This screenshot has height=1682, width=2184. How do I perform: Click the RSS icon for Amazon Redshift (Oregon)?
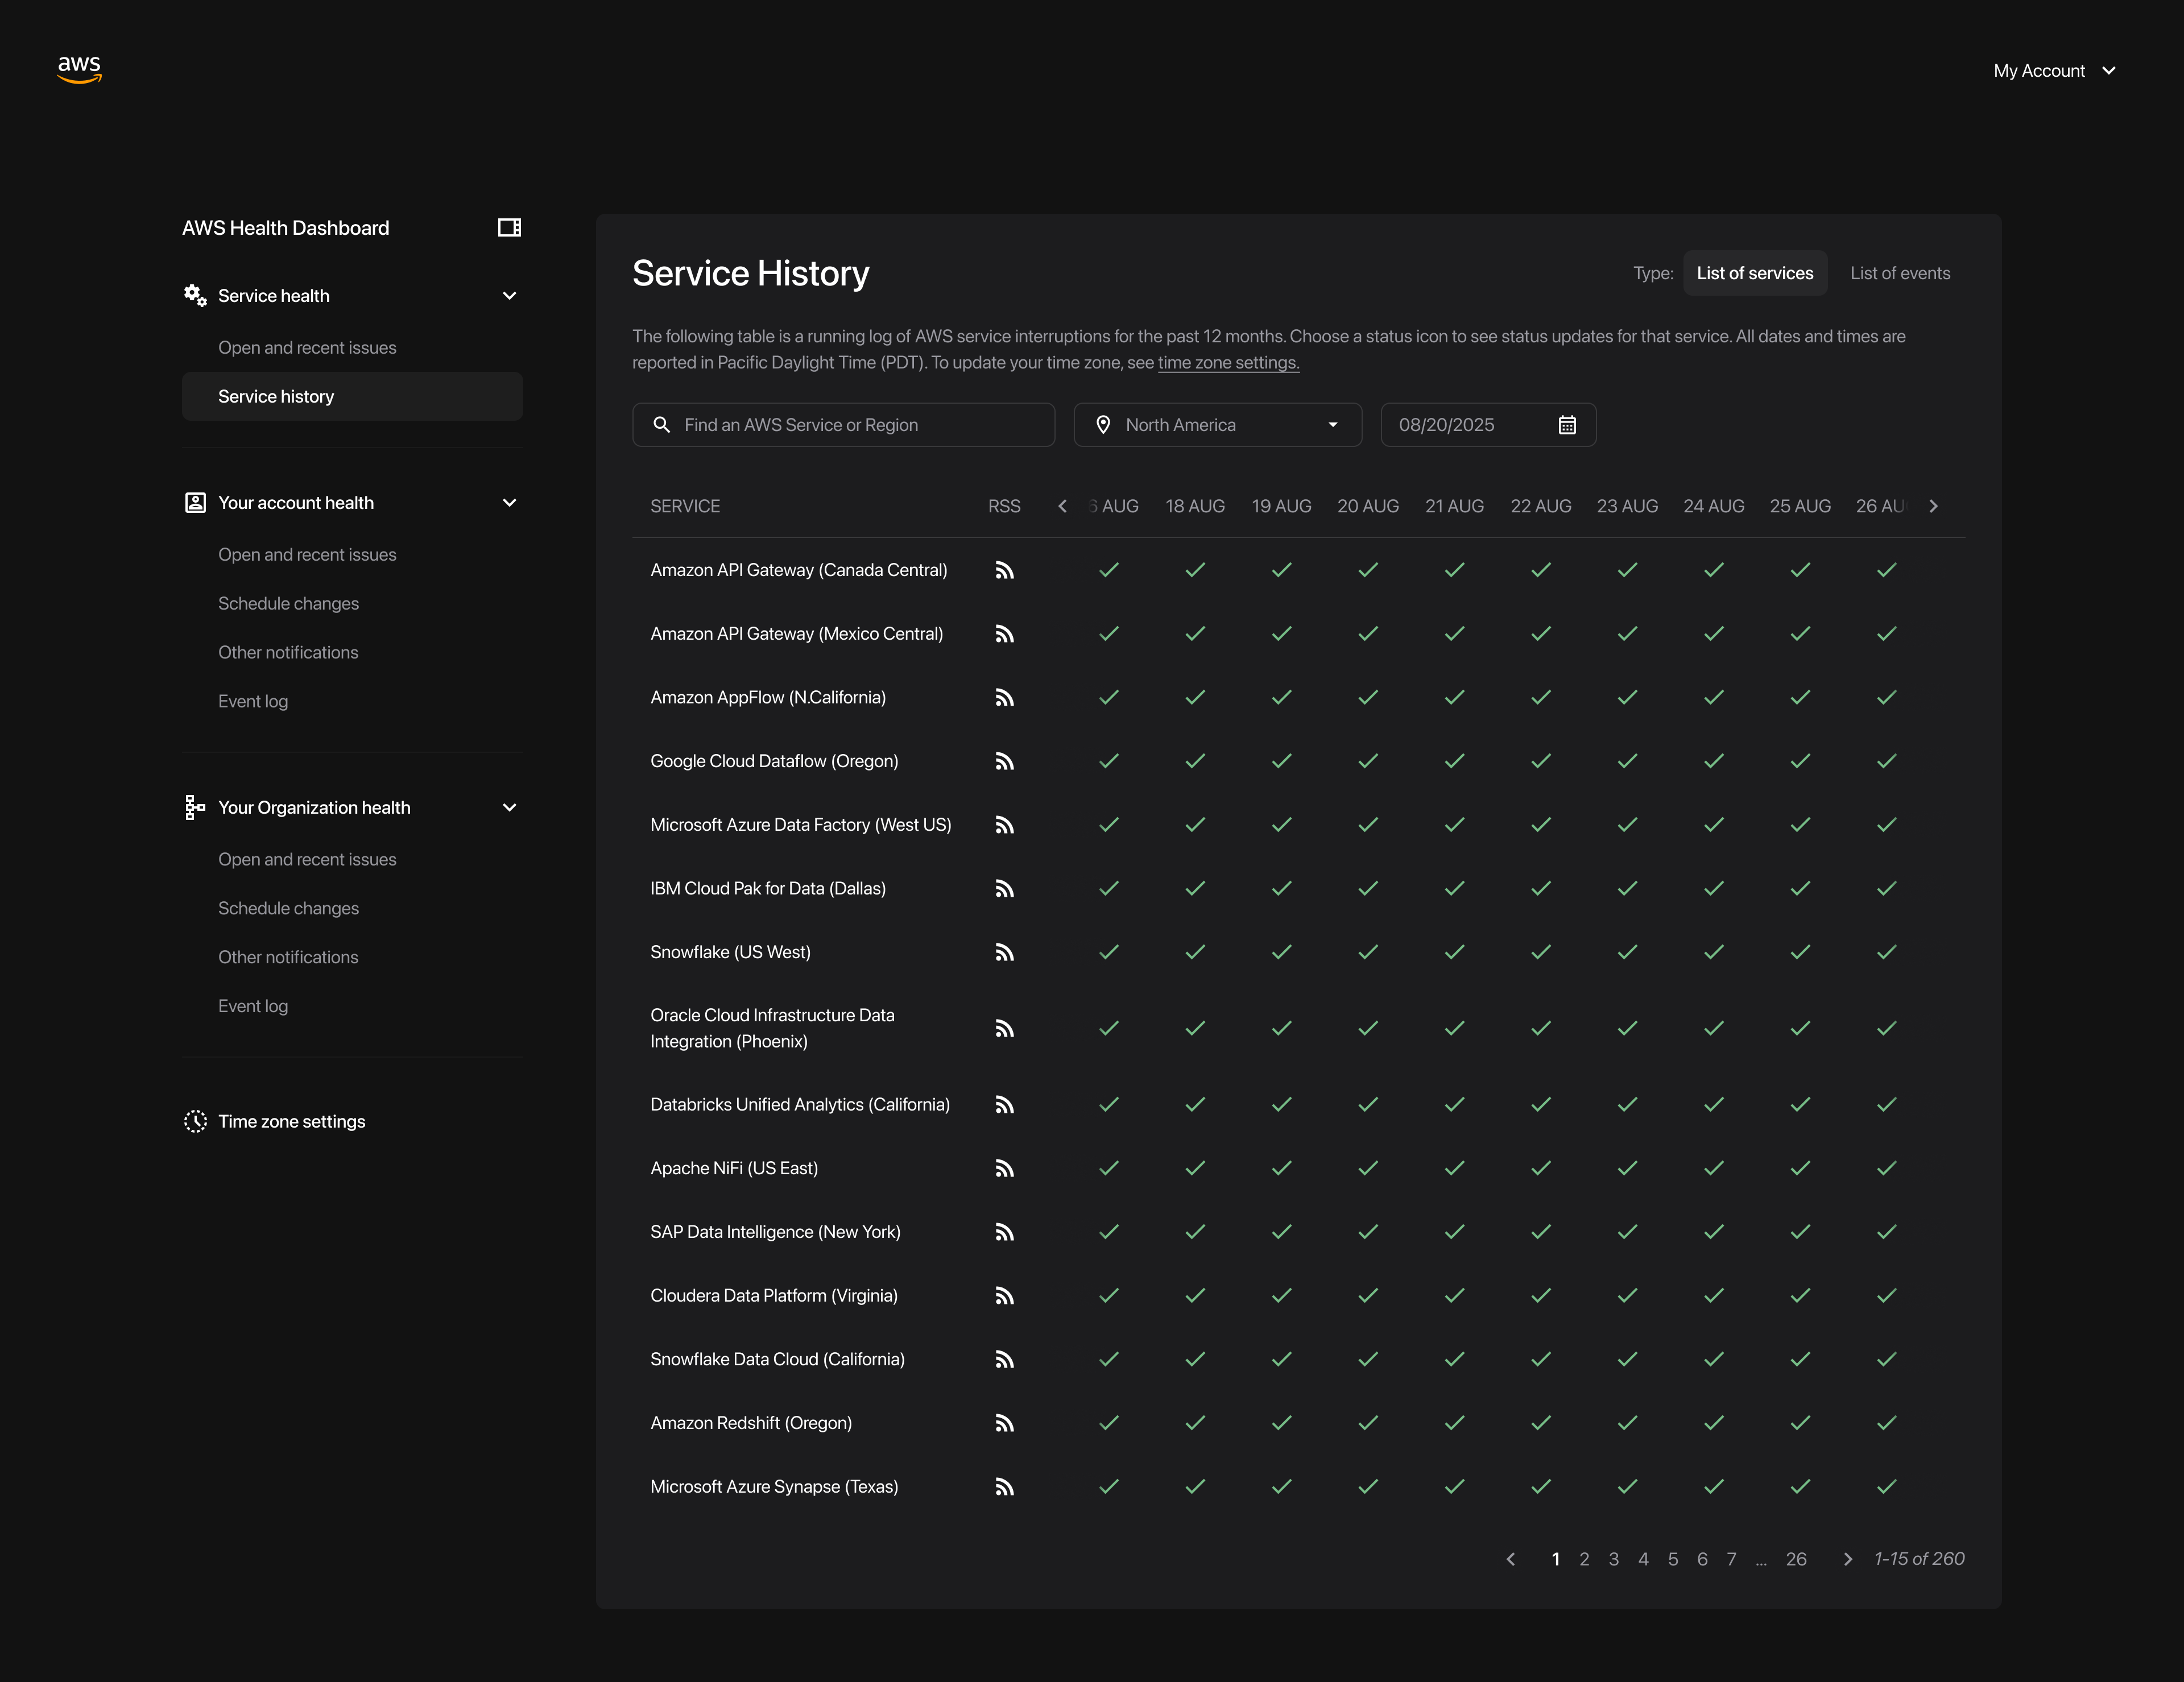click(1005, 1423)
